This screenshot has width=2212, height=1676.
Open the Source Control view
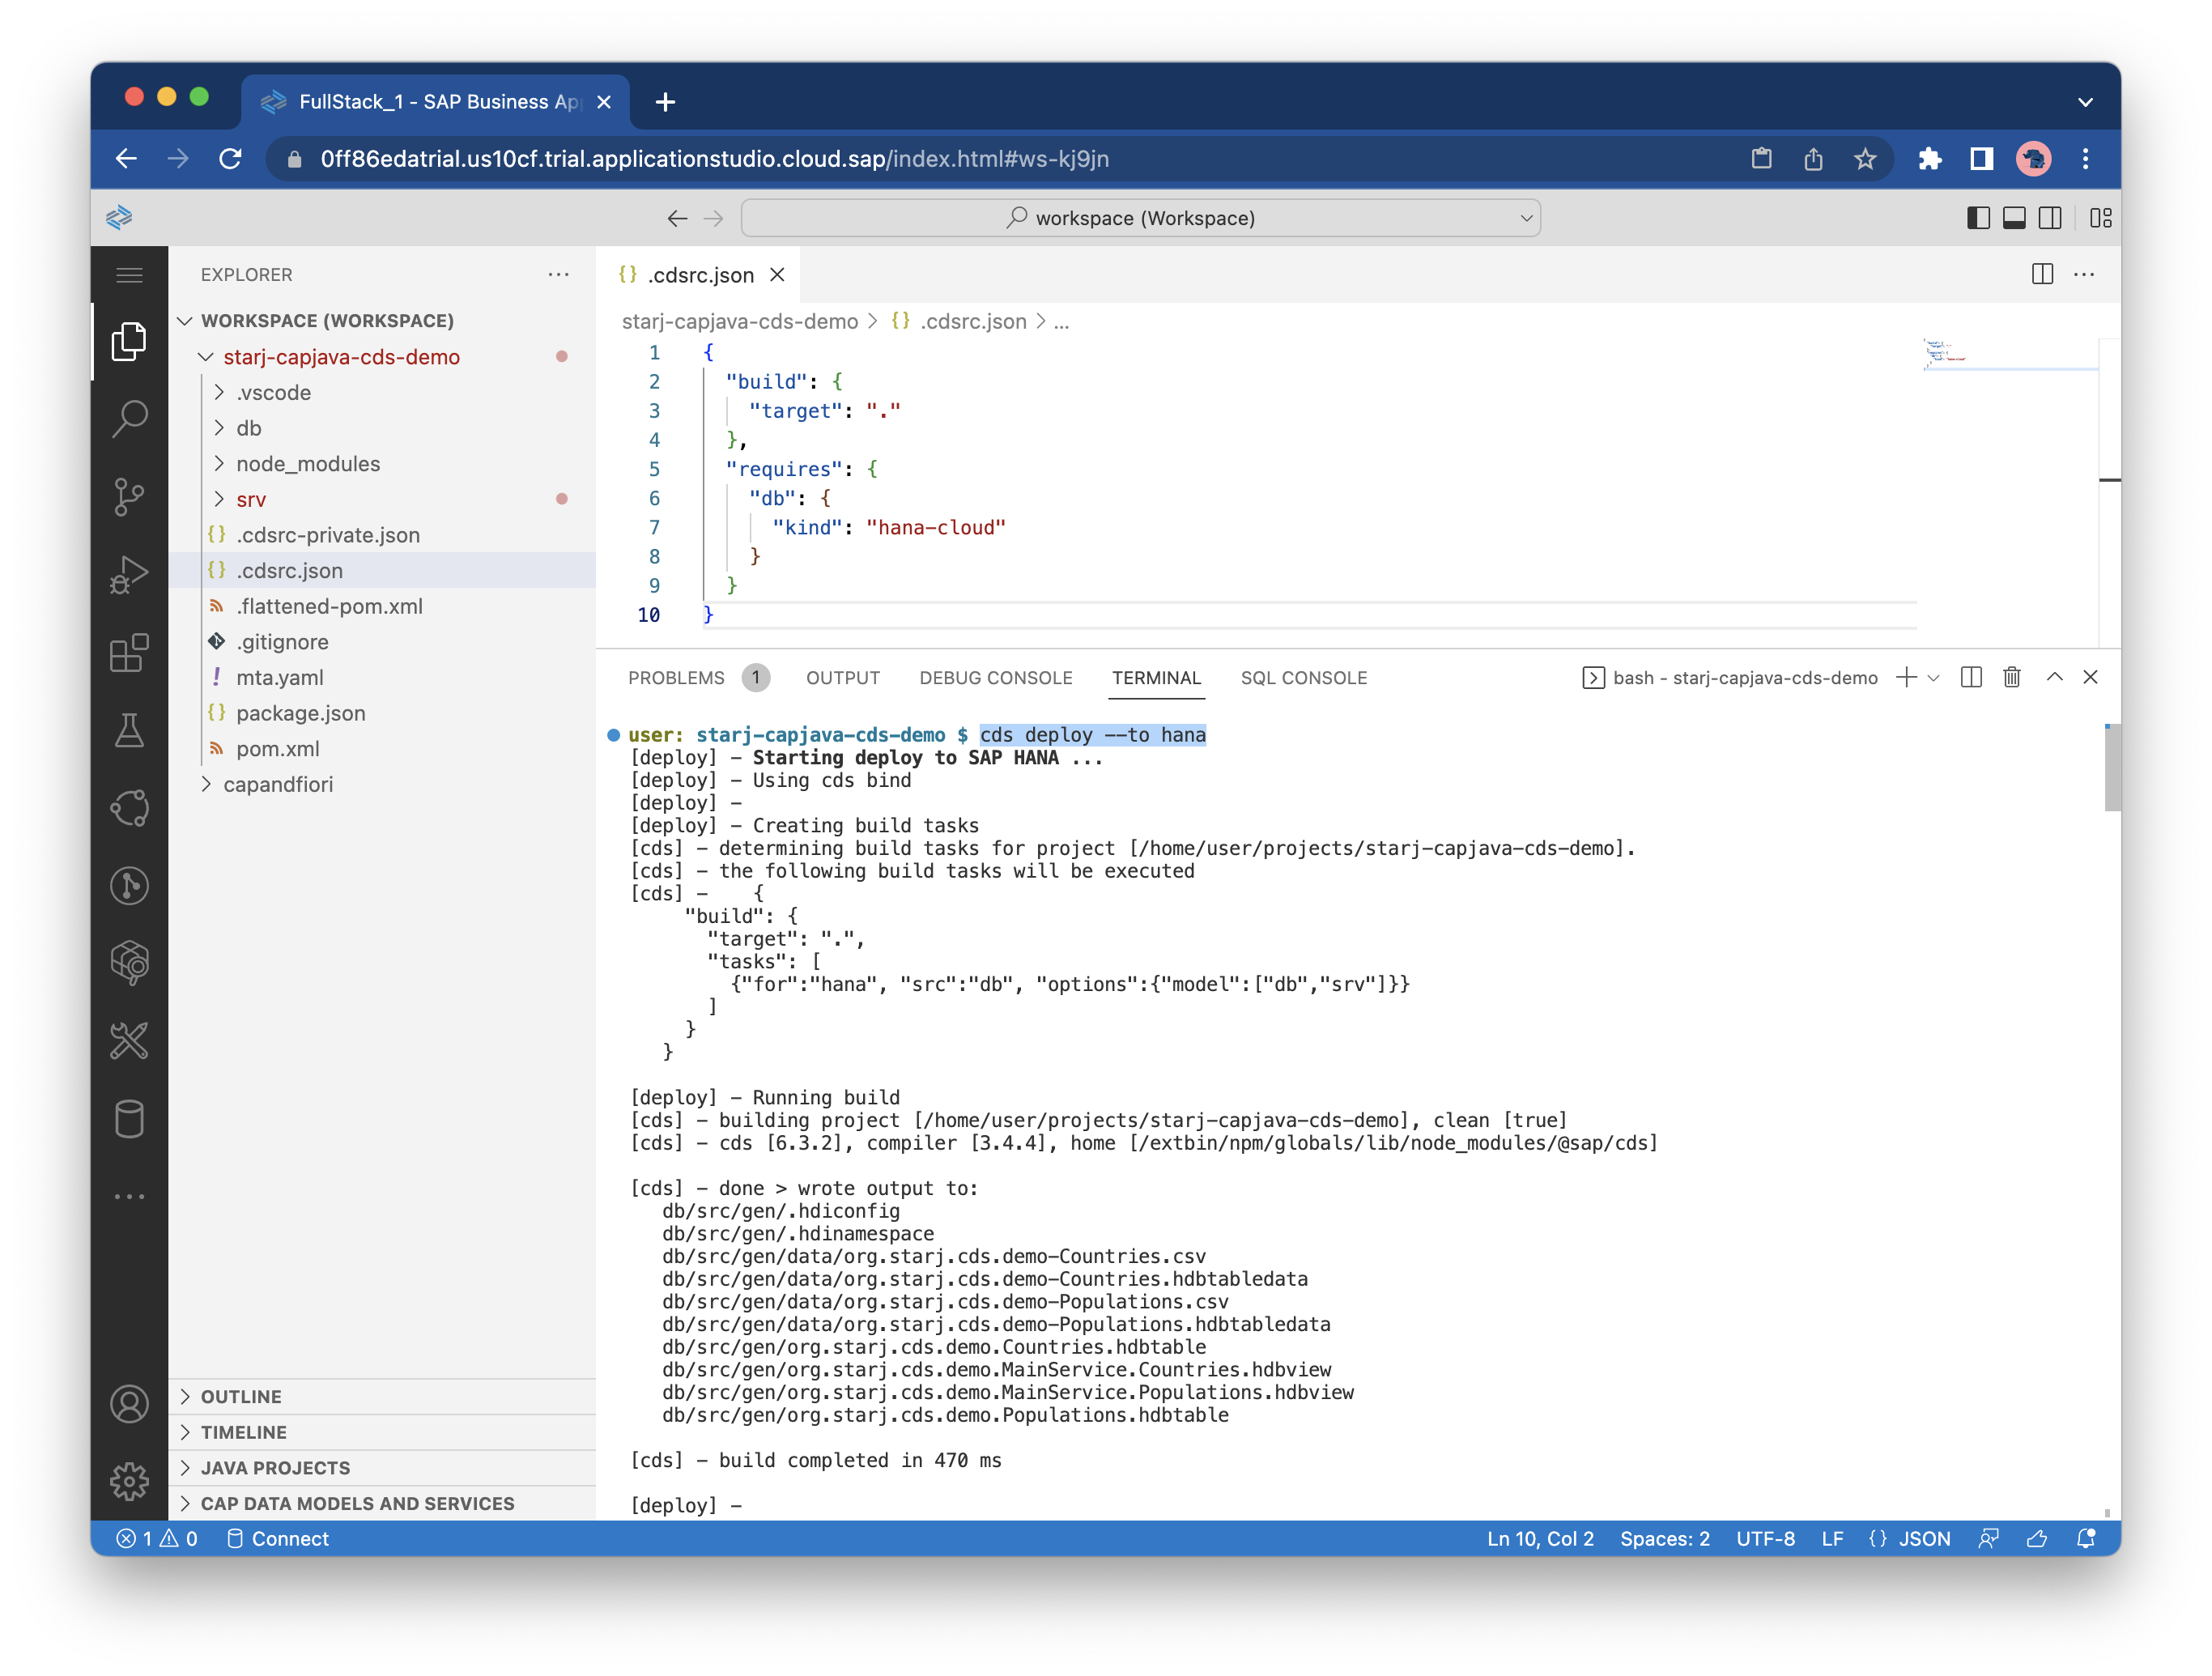point(129,496)
